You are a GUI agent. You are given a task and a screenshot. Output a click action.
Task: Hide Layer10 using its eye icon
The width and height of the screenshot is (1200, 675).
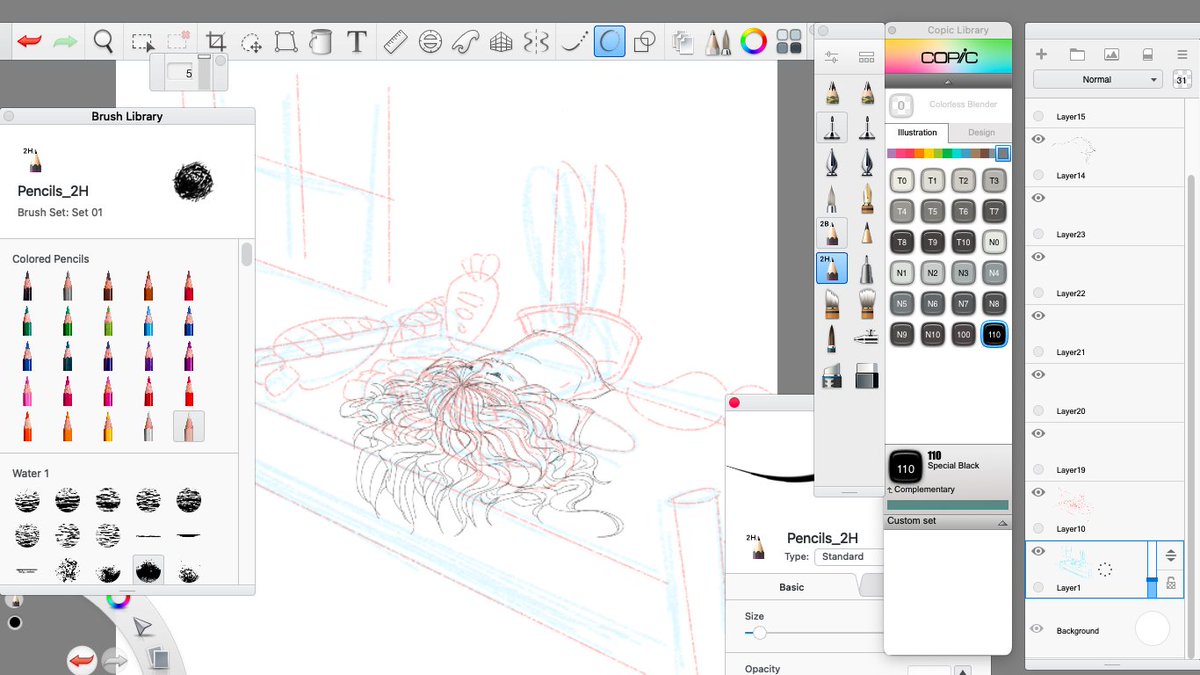(x=1038, y=493)
